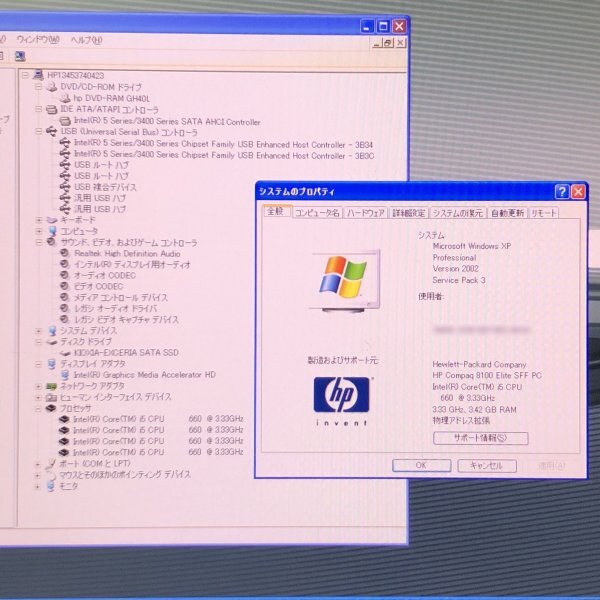Viewport: 600px width, 600px height.
Task: Expand the ネットワーク アダプタ node
Action: (40, 385)
